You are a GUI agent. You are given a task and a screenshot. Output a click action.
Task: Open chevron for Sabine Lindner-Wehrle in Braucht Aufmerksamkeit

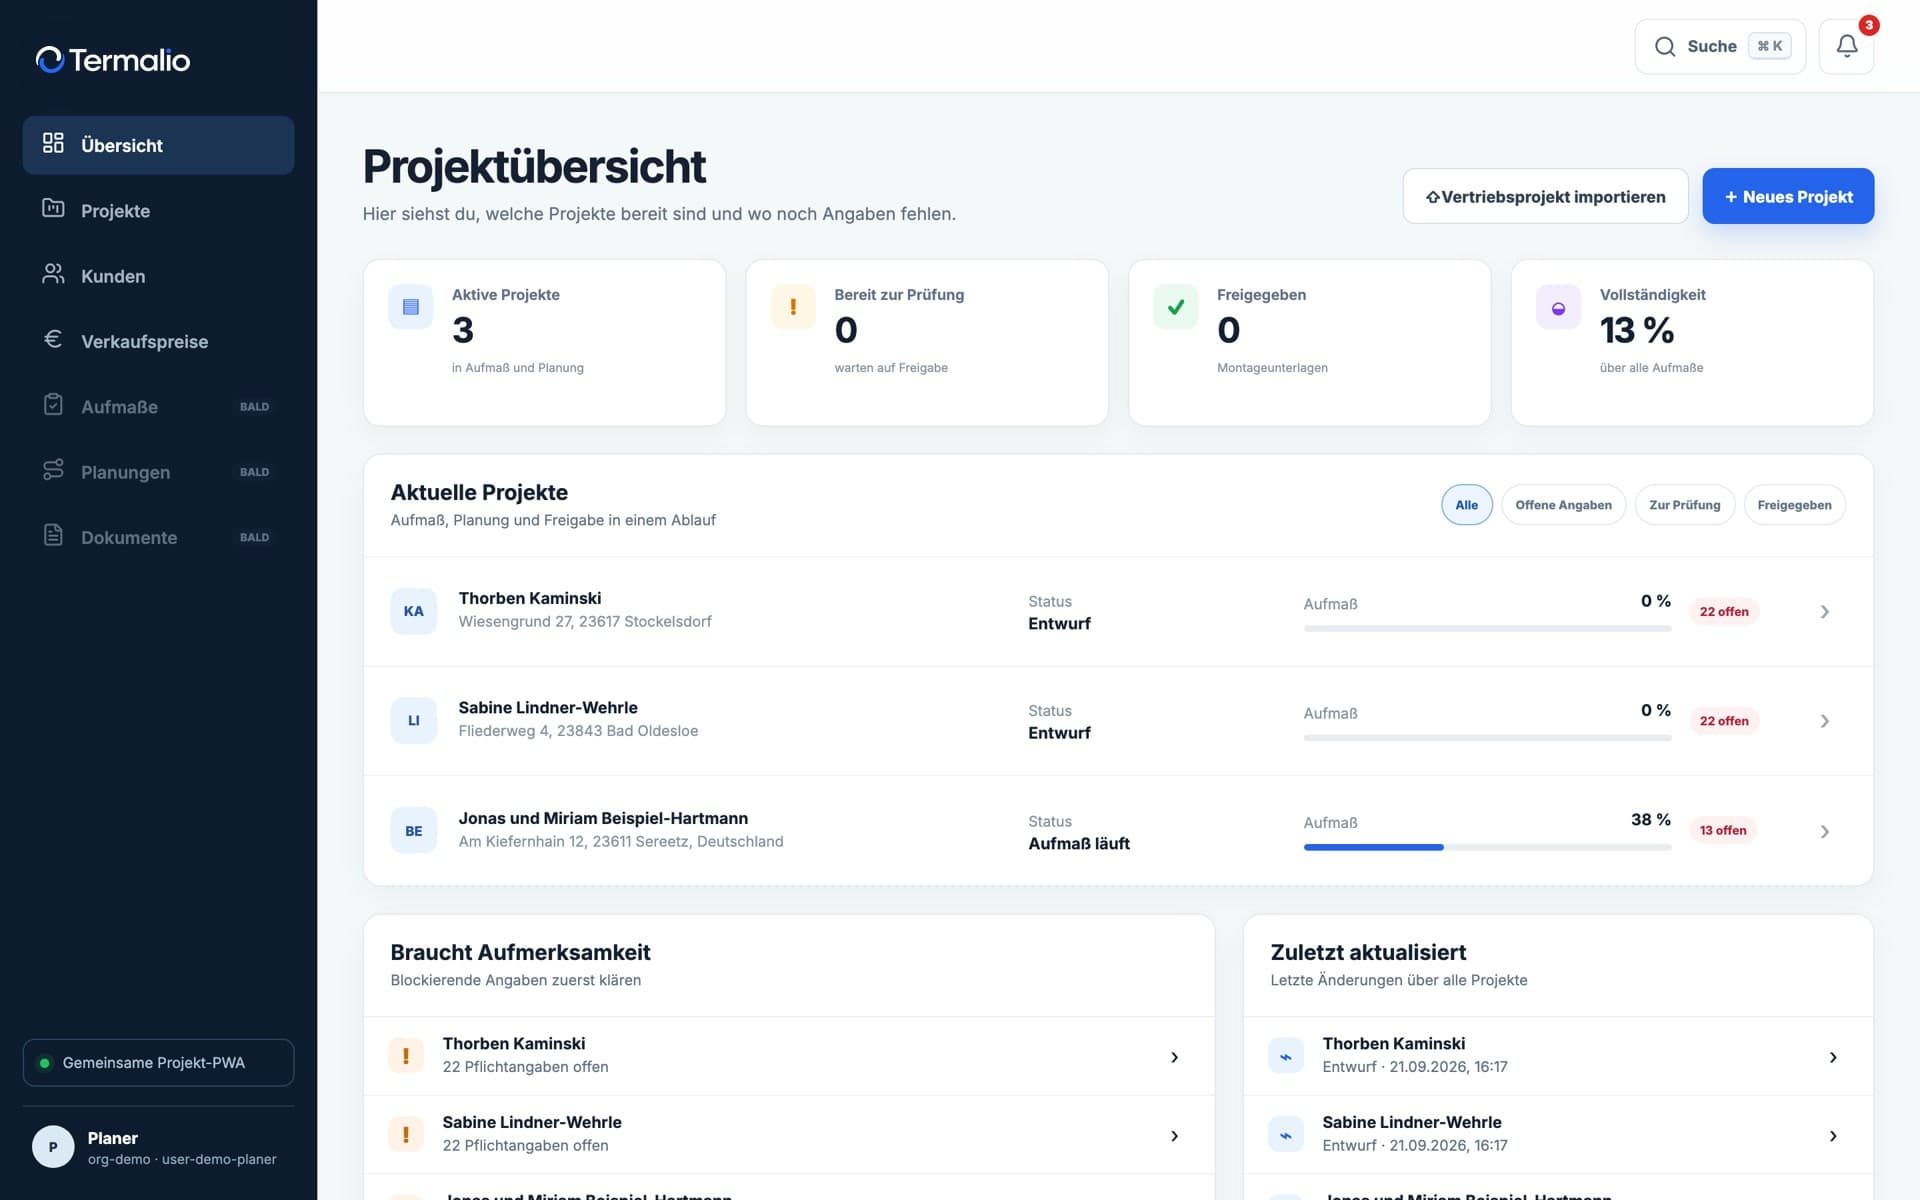pos(1174,1136)
